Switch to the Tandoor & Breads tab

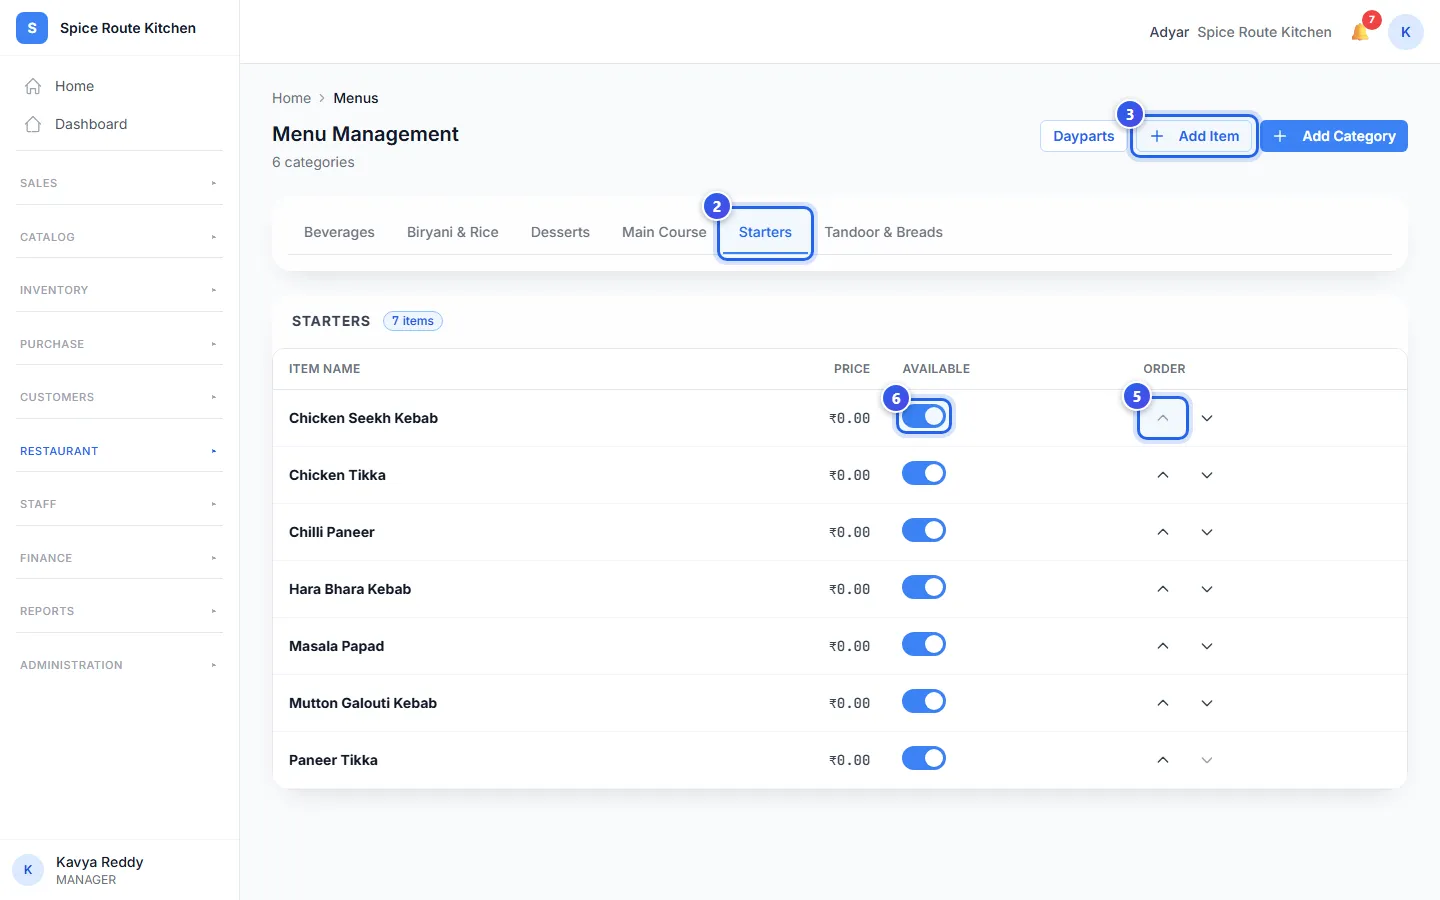(884, 232)
